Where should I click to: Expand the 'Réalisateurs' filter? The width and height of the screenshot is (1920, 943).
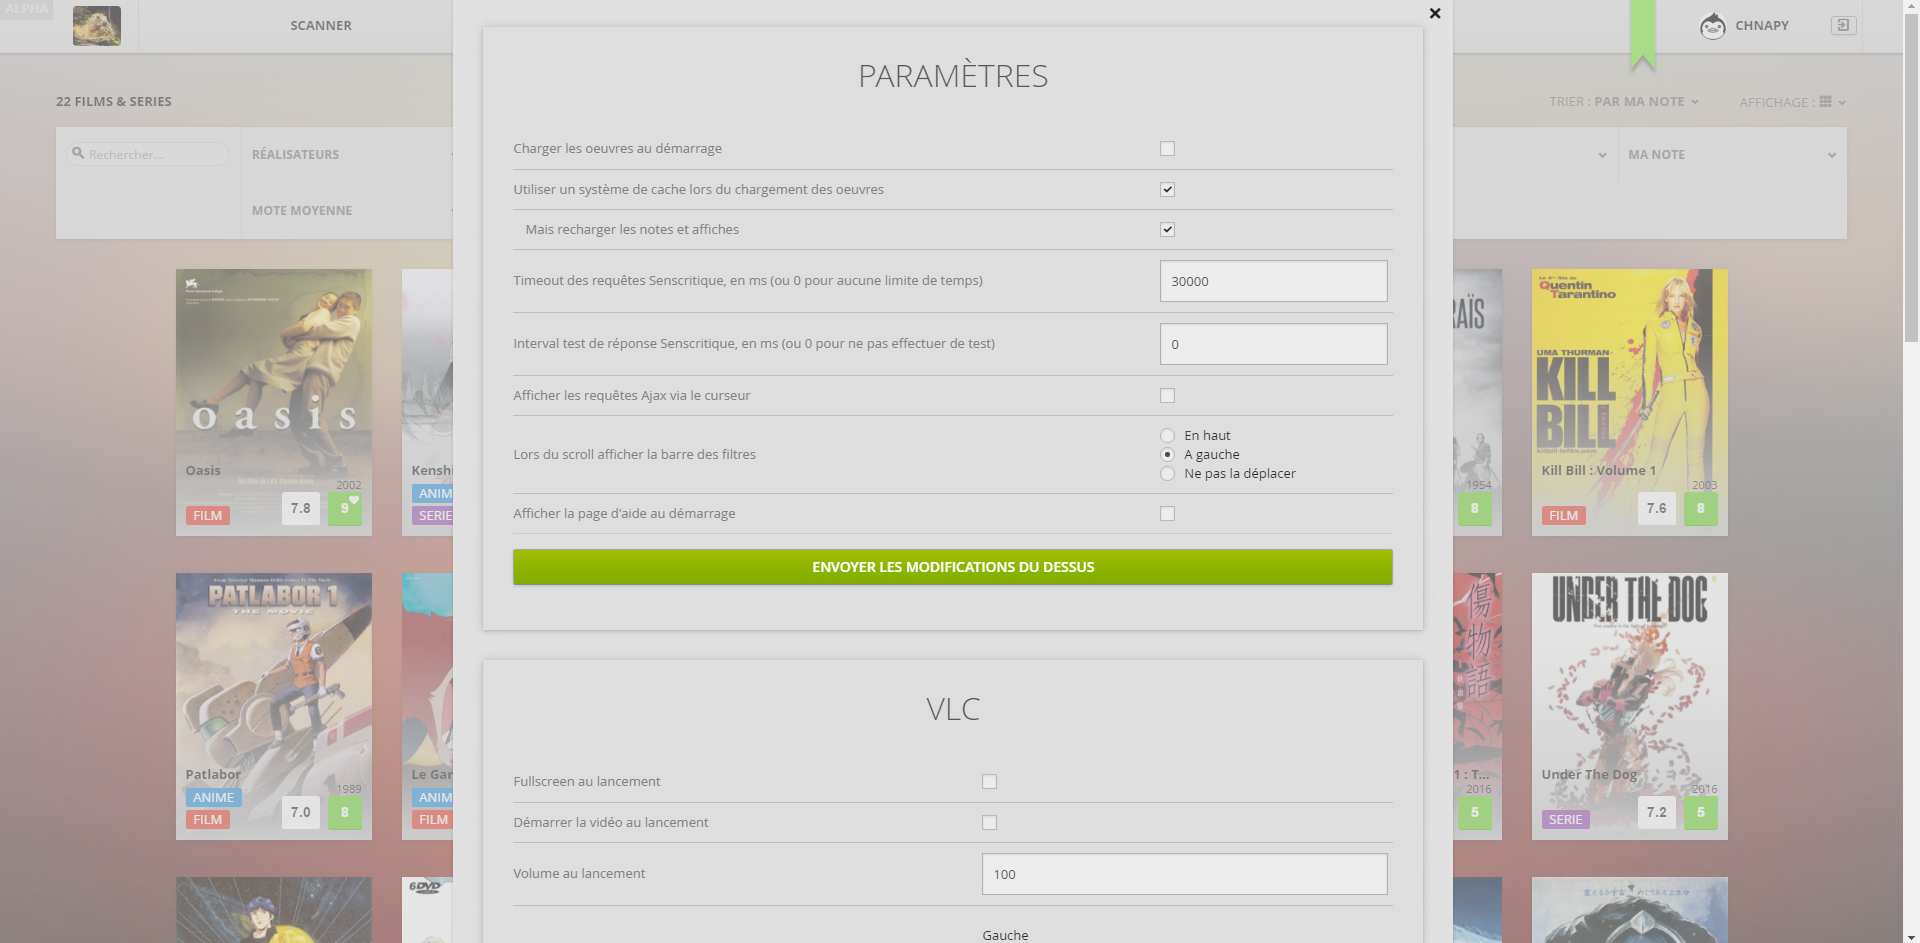coord(345,155)
